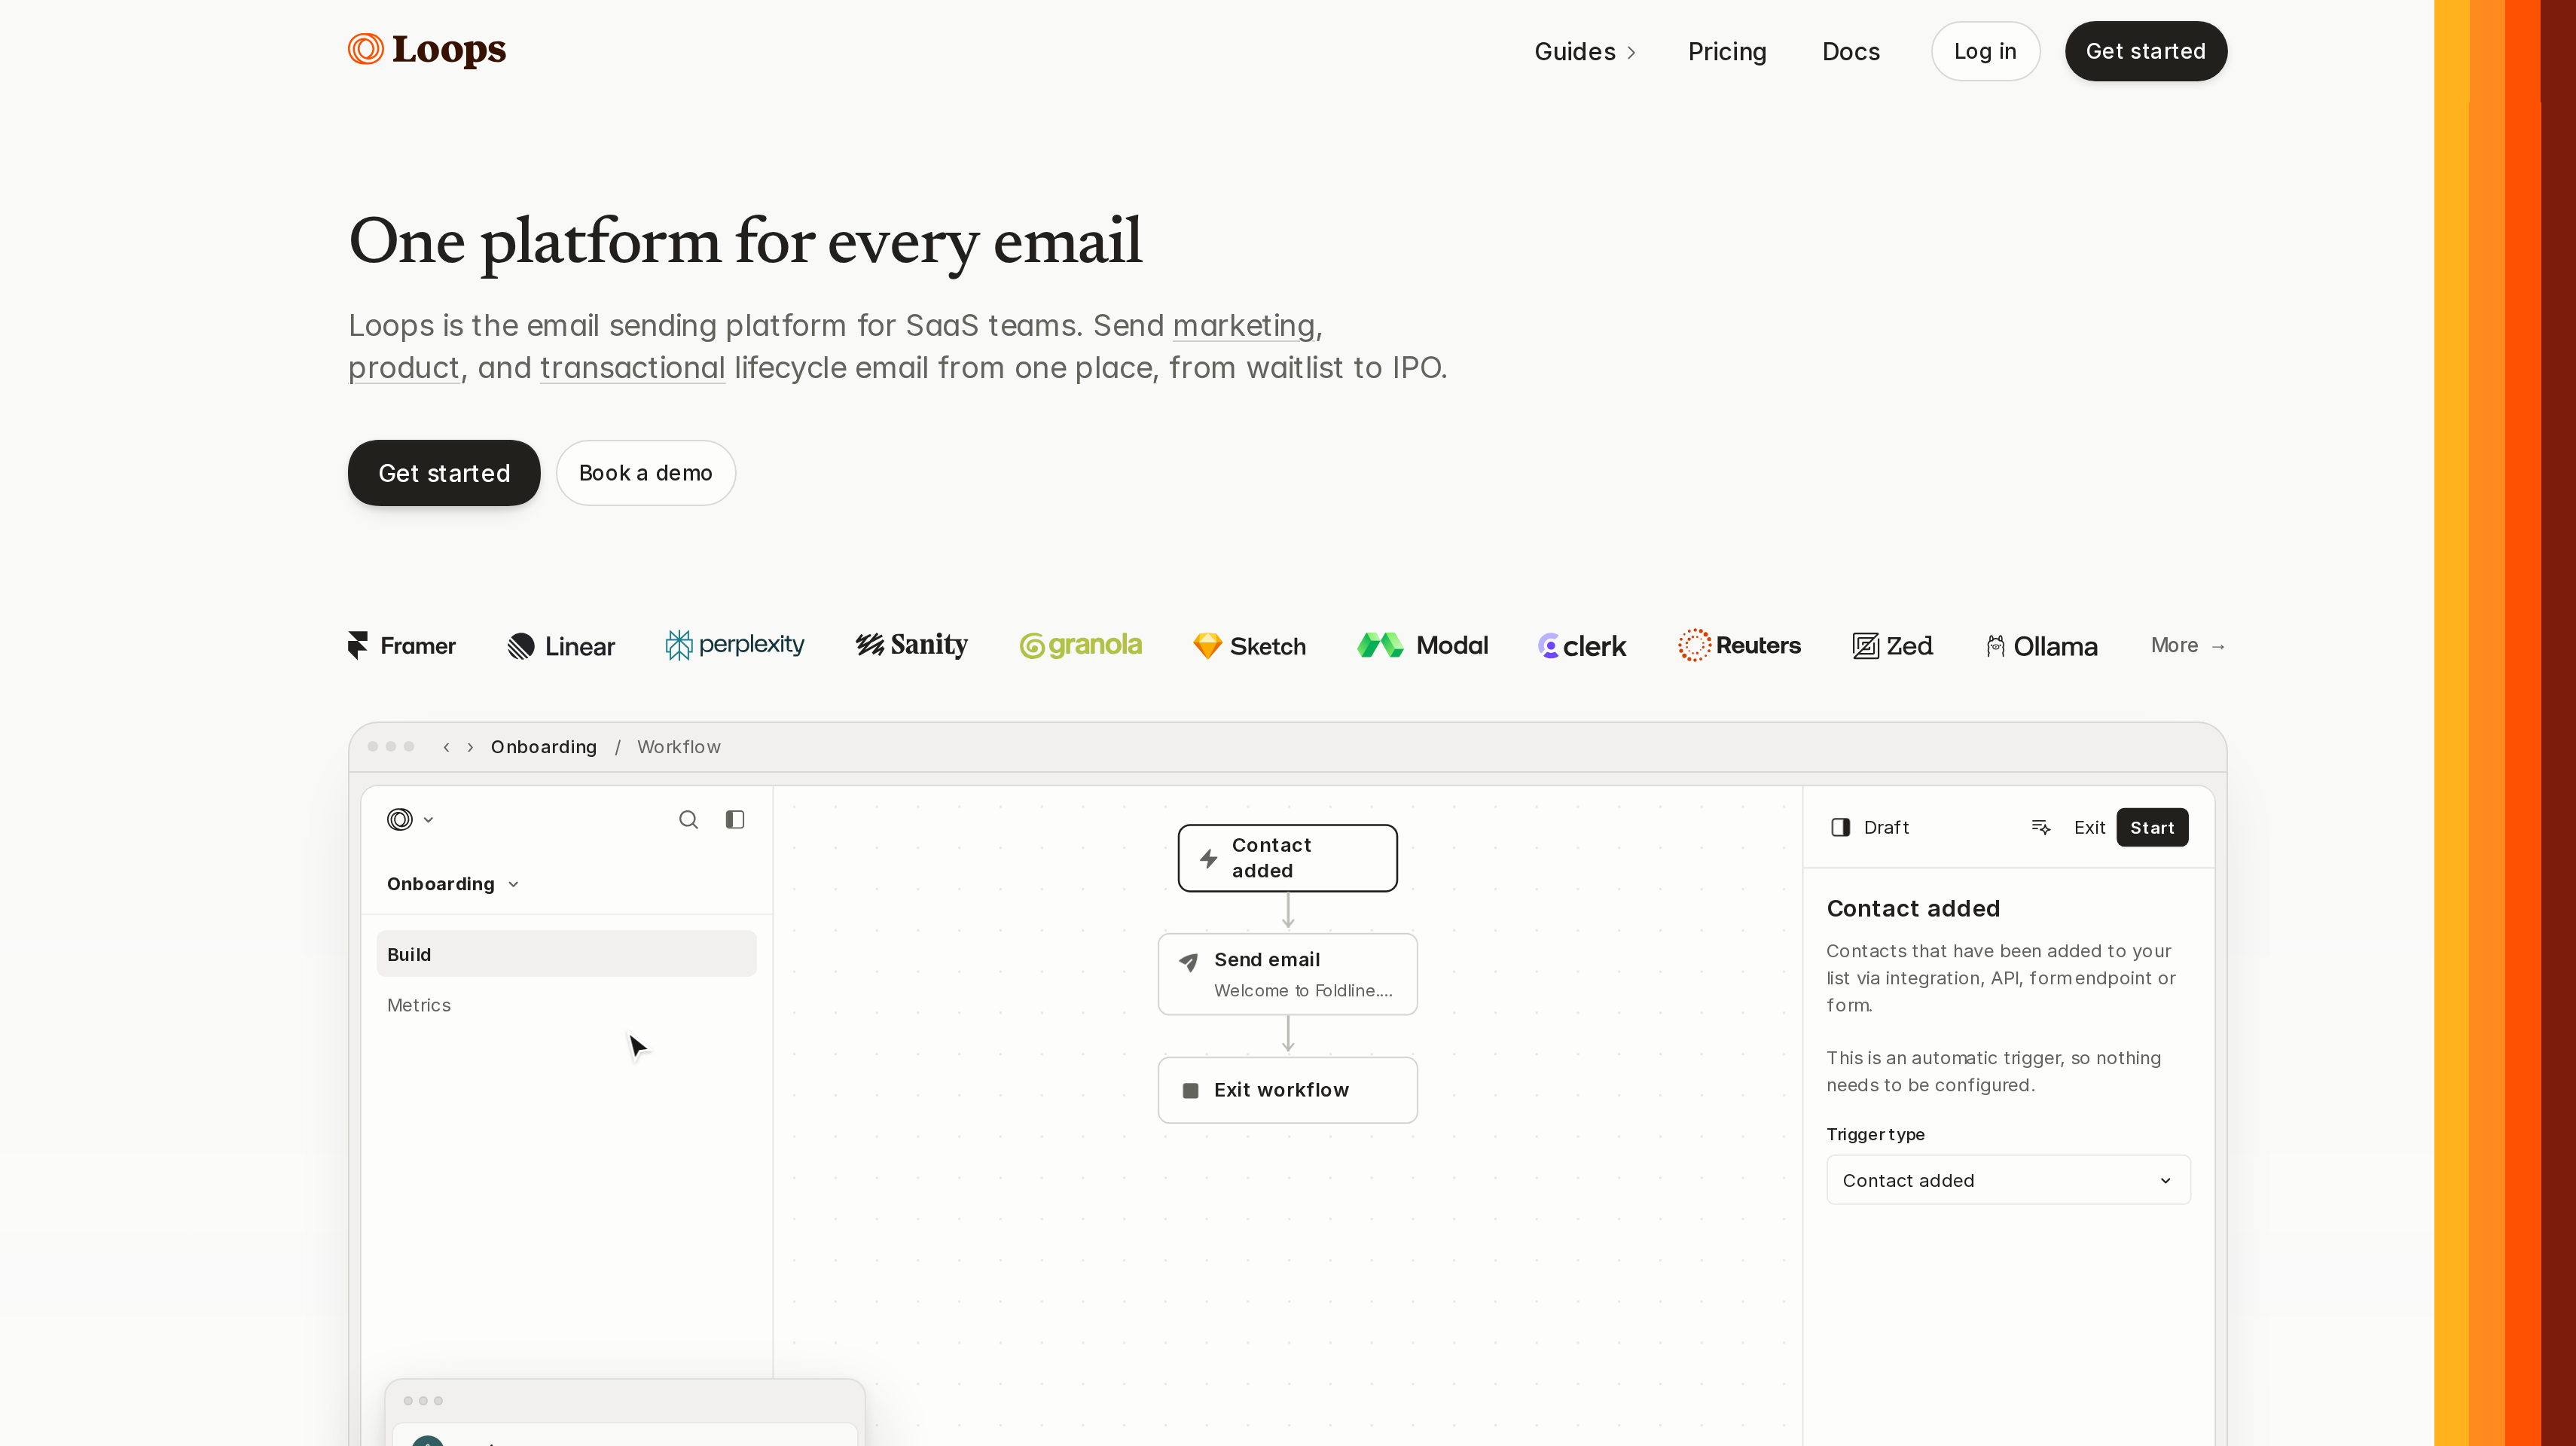Click the back chevron in the demo titlebar
The height and width of the screenshot is (1446, 2576).
pyautogui.click(x=446, y=747)
